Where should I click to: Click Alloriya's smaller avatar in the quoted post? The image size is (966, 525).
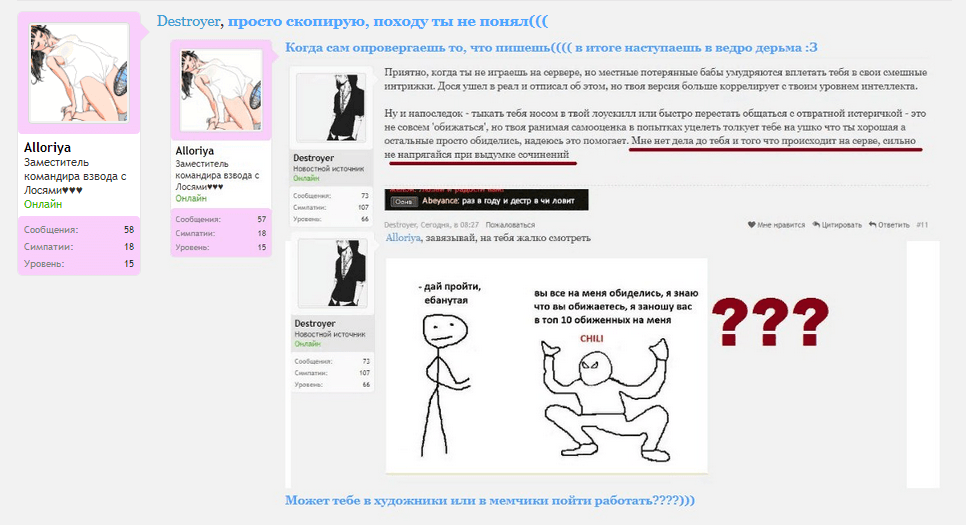220,91
